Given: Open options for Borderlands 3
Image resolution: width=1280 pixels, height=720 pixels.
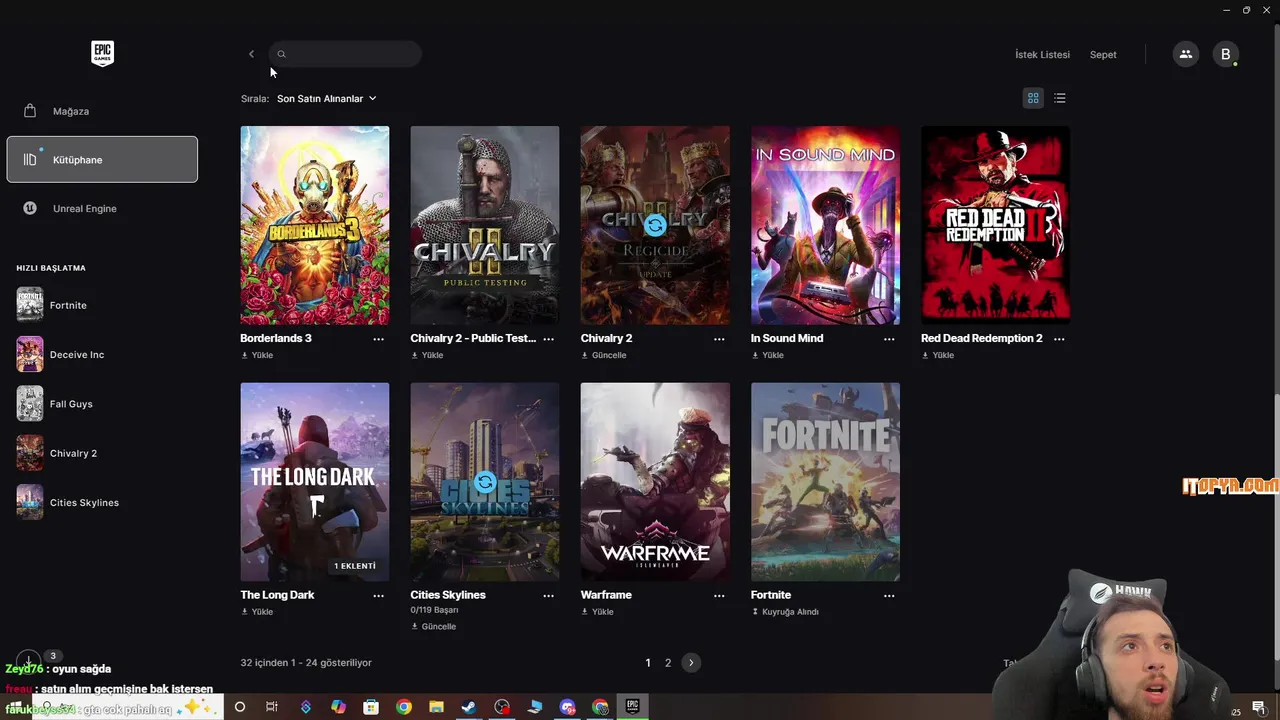Looking at the screenshot, I should pyautogui.click(x=378, y=339).
